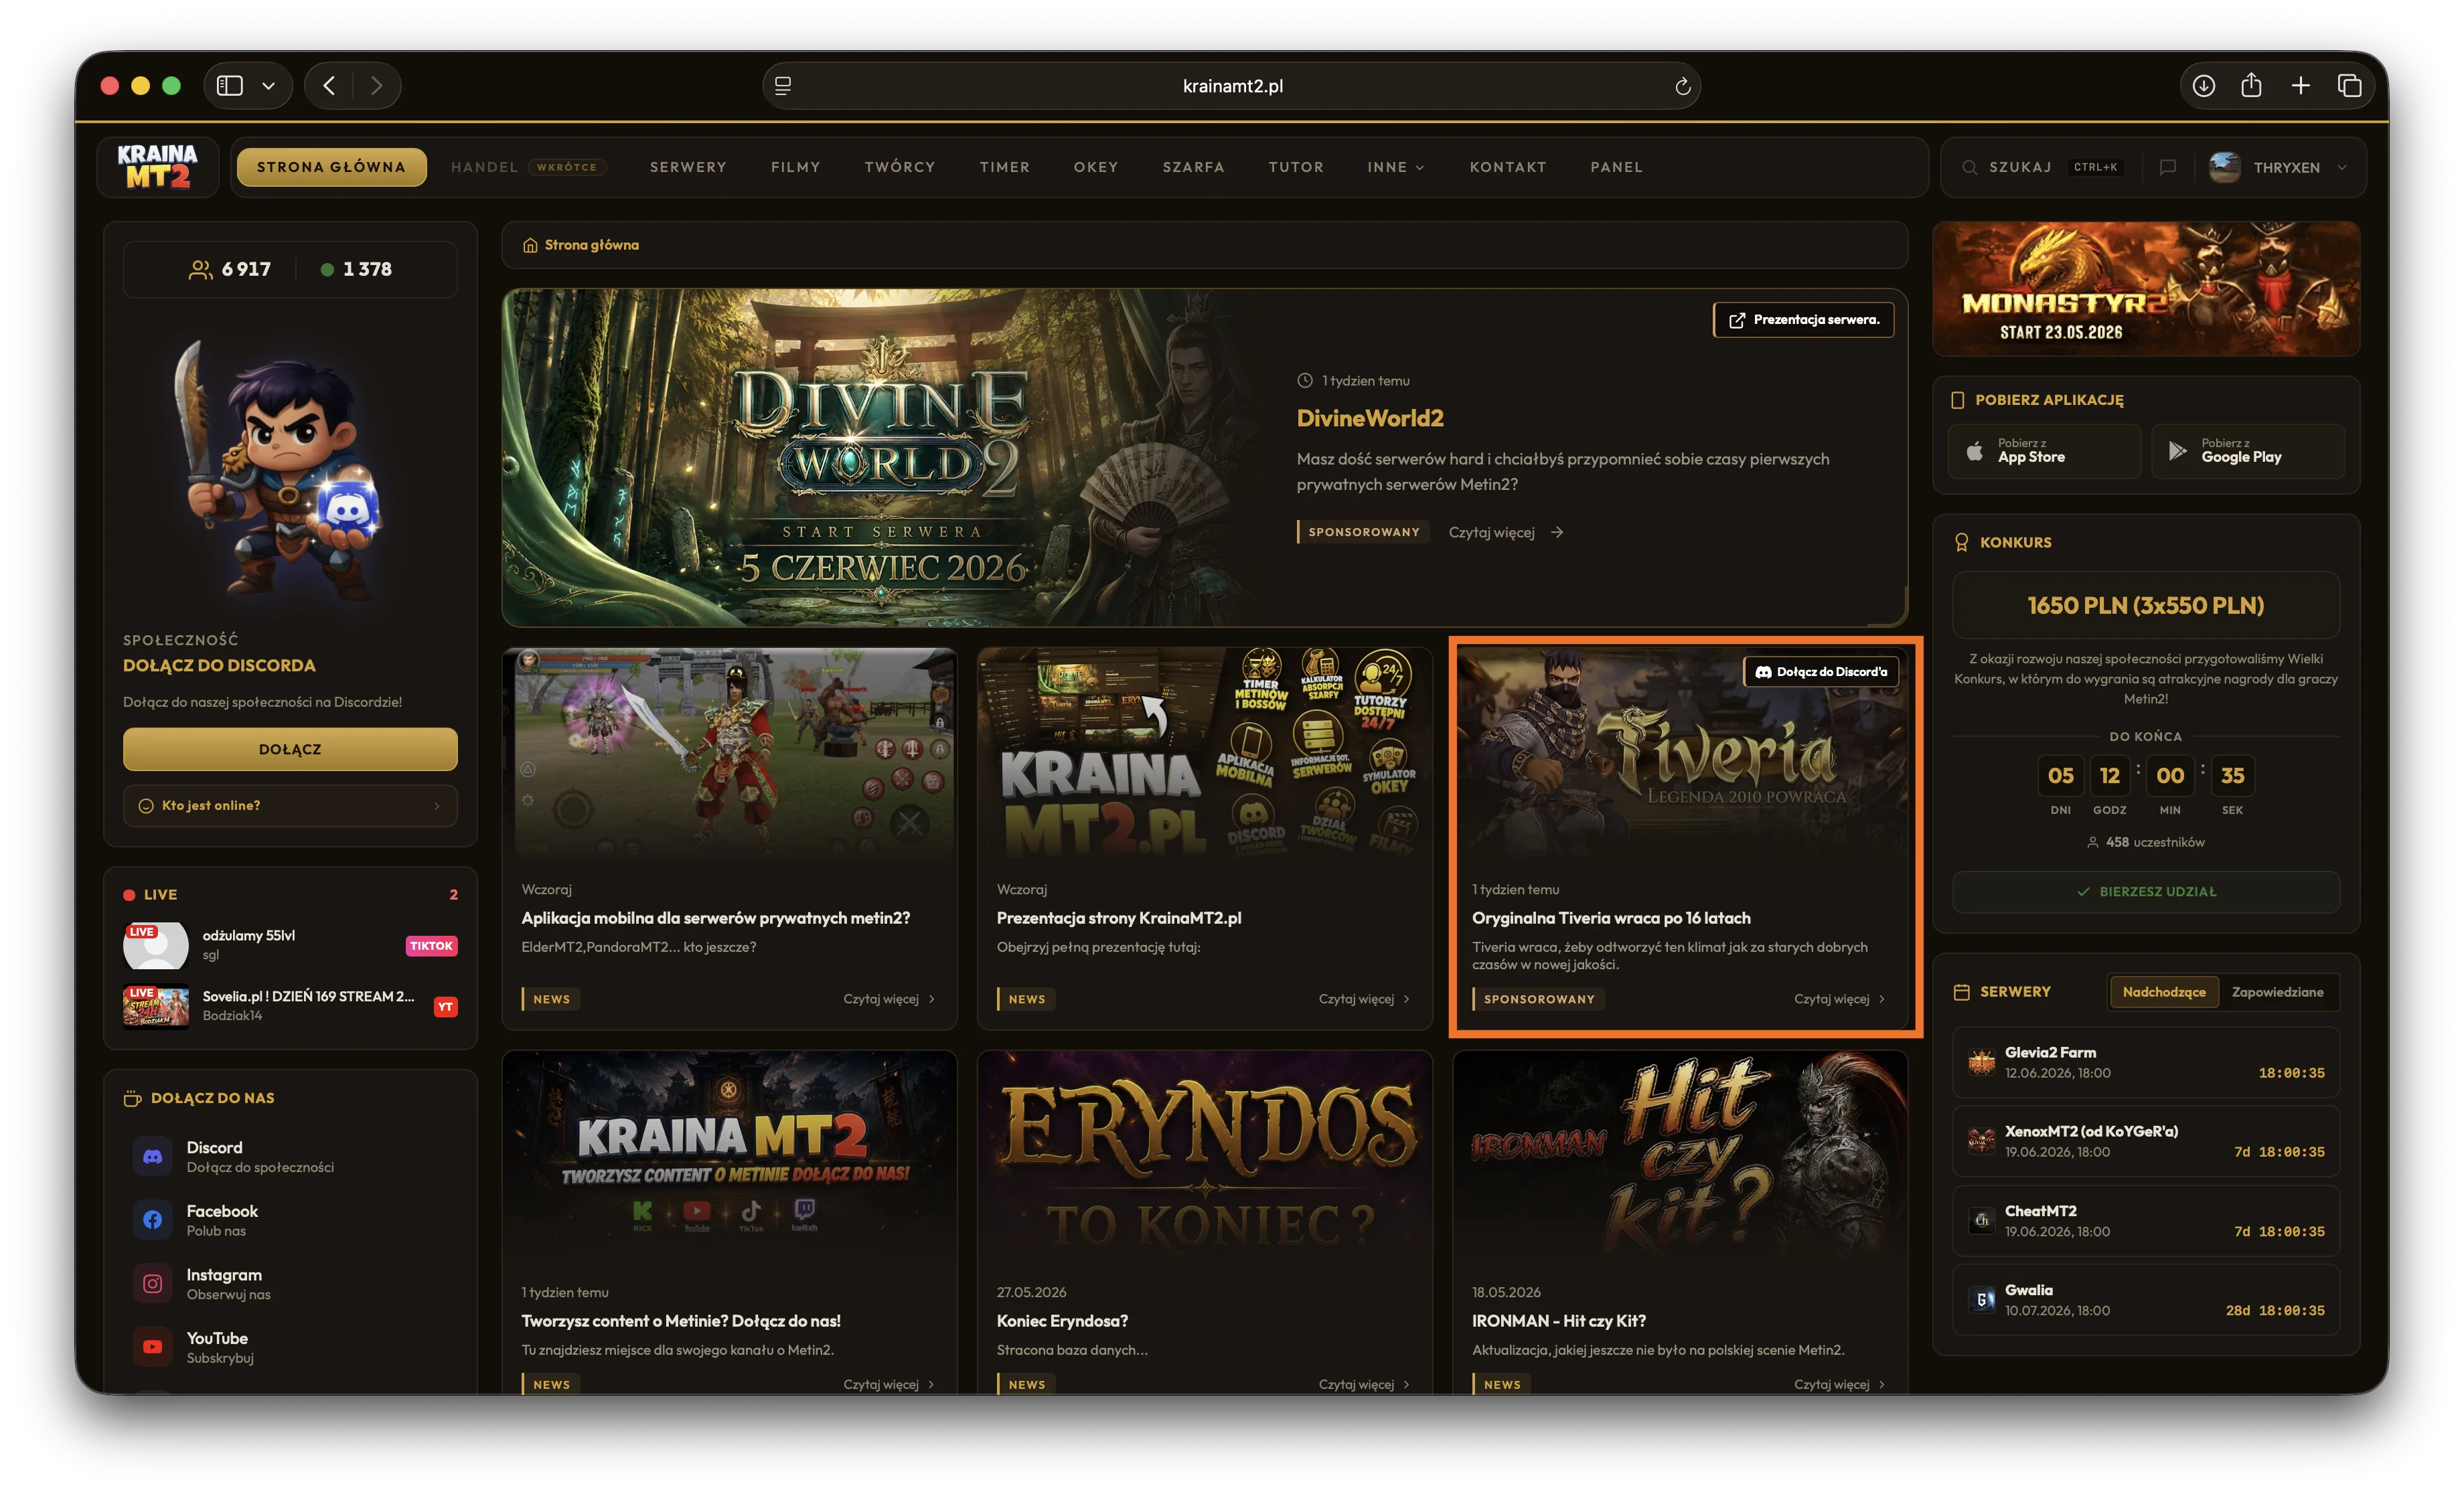Screen dimensions: 2464x1494
Task: Open the Gwalia server entry
Action: pos(2146,1300)
